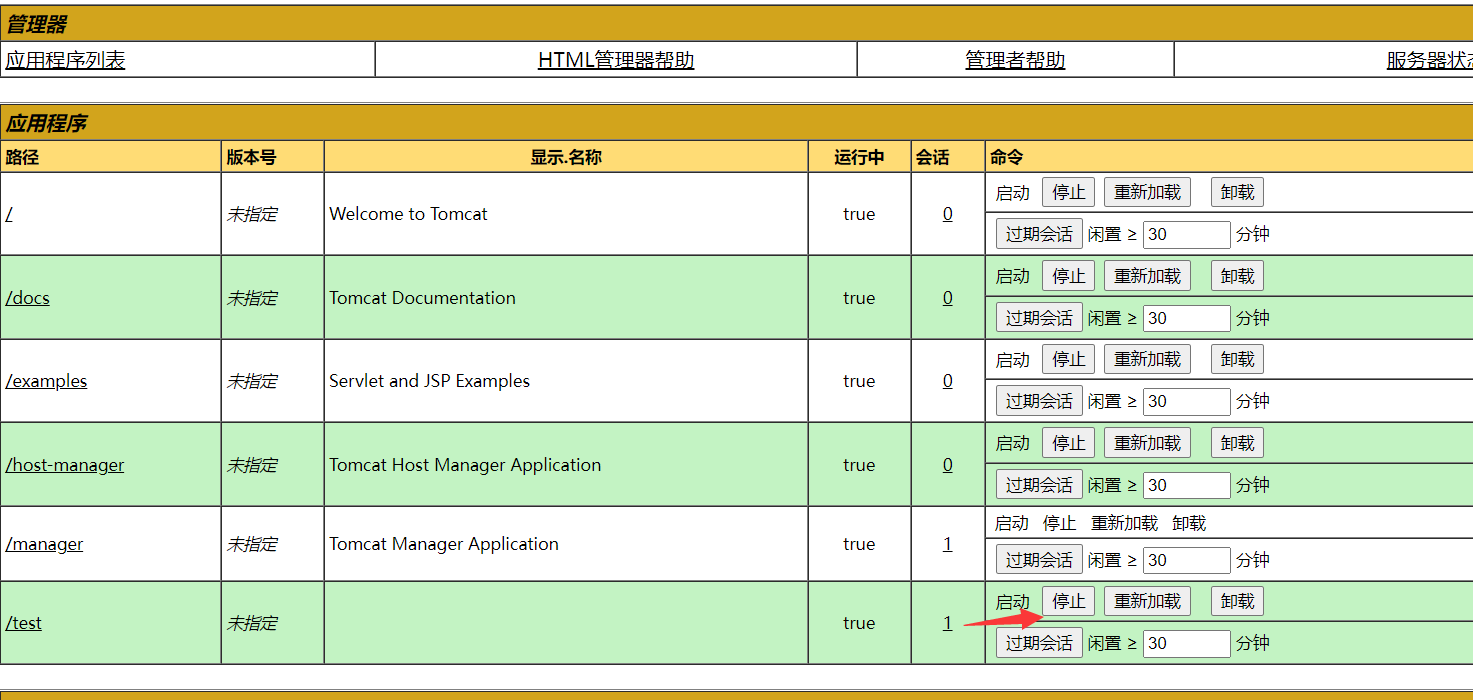The height and width of the screenshot is (700, 1473).
Task: Focus idle minutes field in /host-manager row
Action: 1187,485
